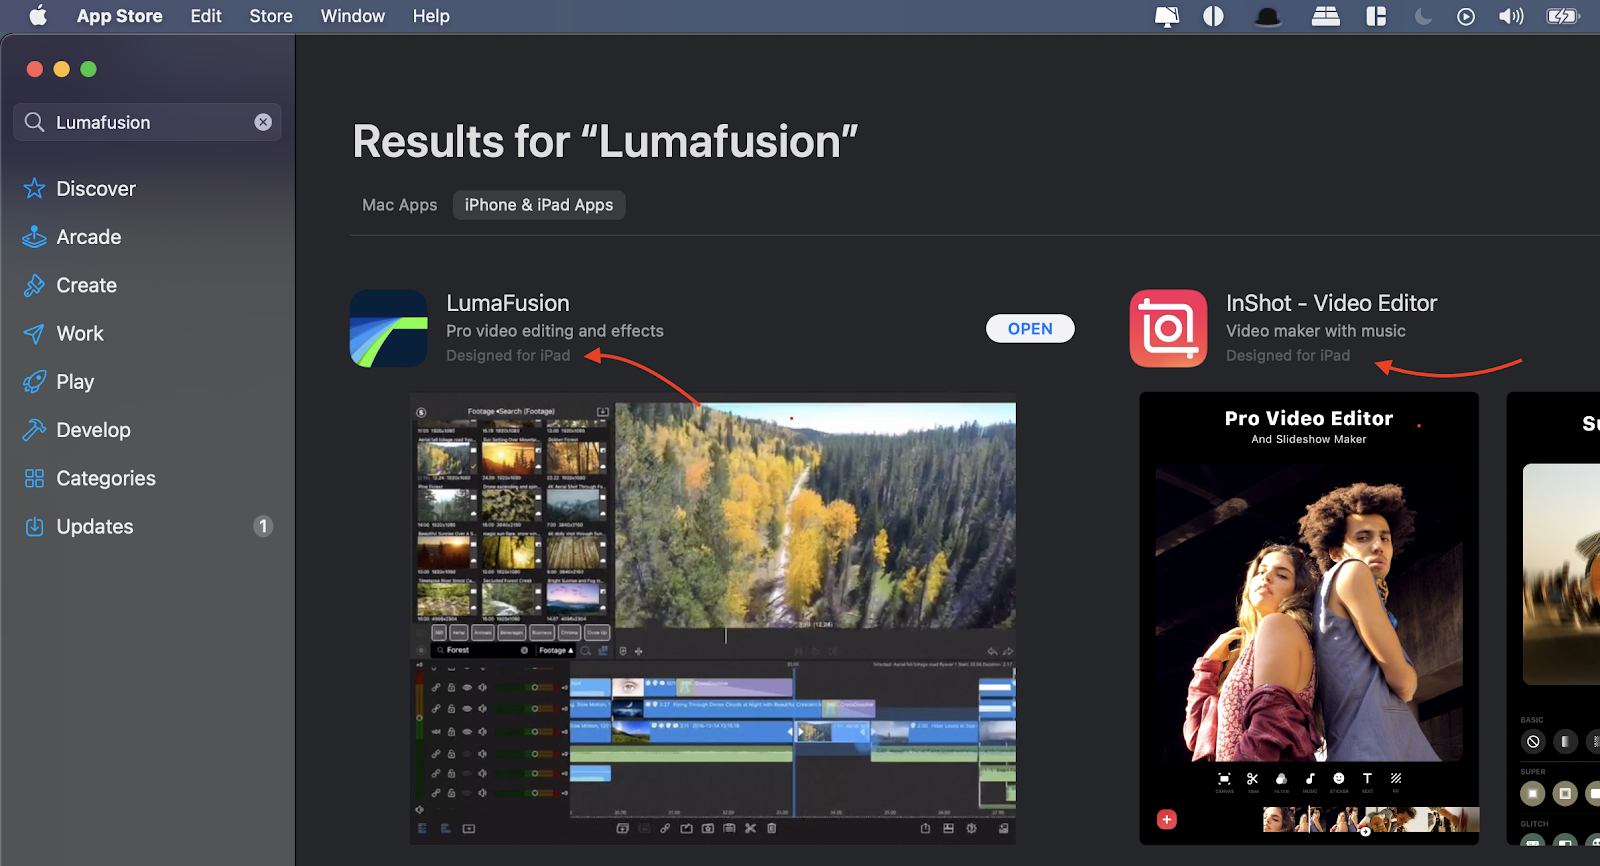The height and width of the screenshot is (866, 1600).
Task: Click "Designed for iPad" under LumaFusion
Action: 508,355
